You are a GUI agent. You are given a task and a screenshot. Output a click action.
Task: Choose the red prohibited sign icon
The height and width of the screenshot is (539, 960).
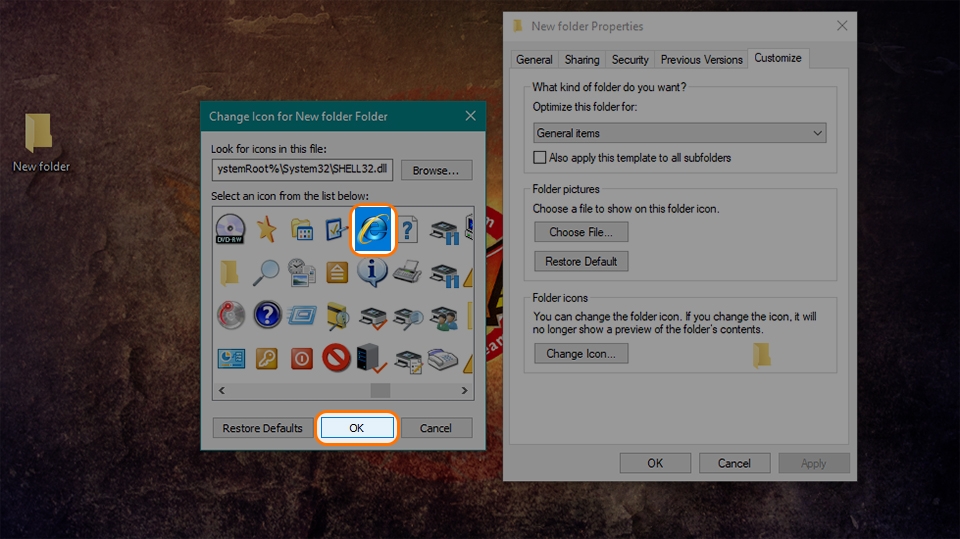click(x=336, y=357)
